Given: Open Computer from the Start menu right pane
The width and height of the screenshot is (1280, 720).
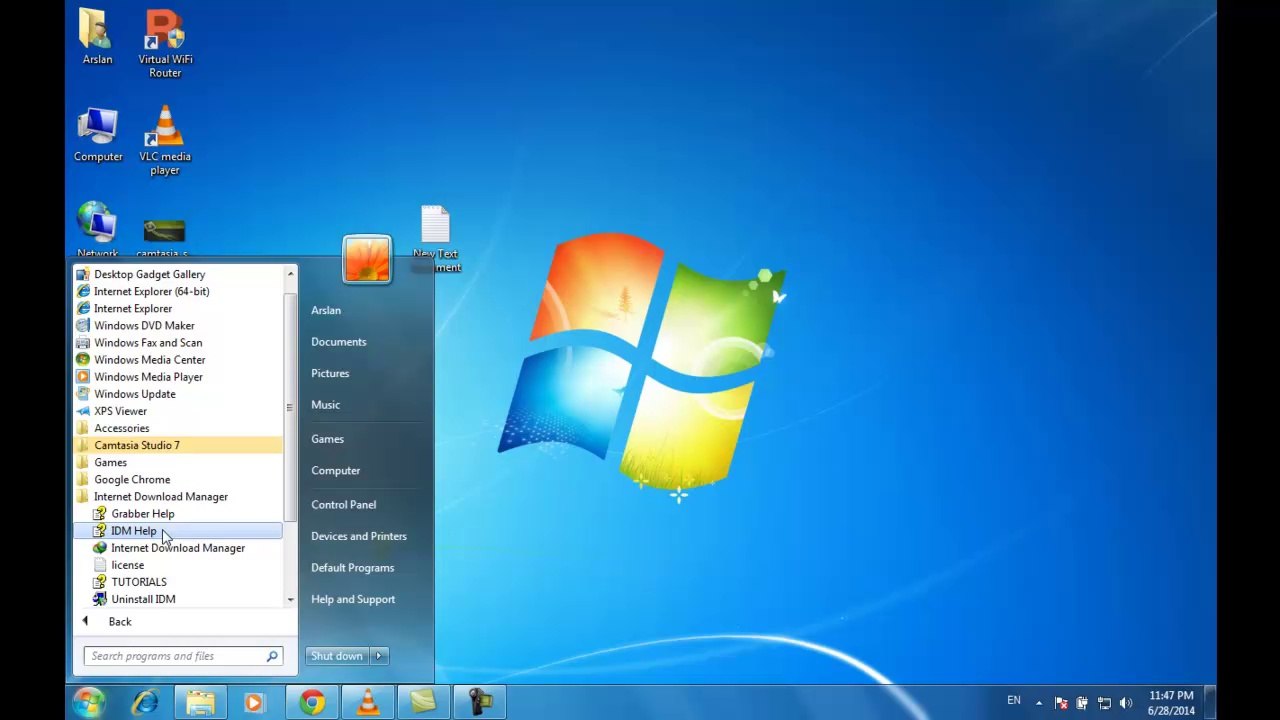Looking at the screenshot, I should (335, 470).
